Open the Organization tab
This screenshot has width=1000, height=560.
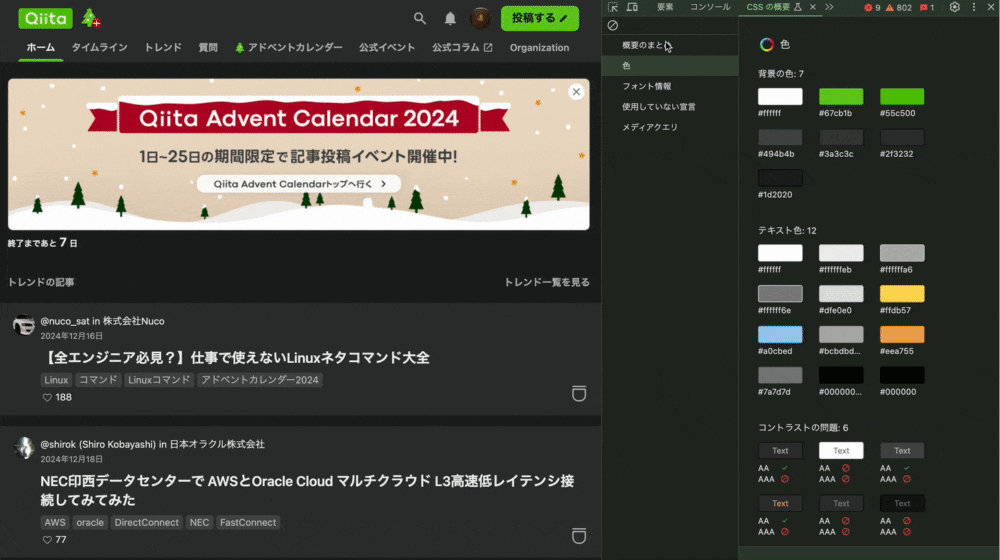click(x=539, y=48)
